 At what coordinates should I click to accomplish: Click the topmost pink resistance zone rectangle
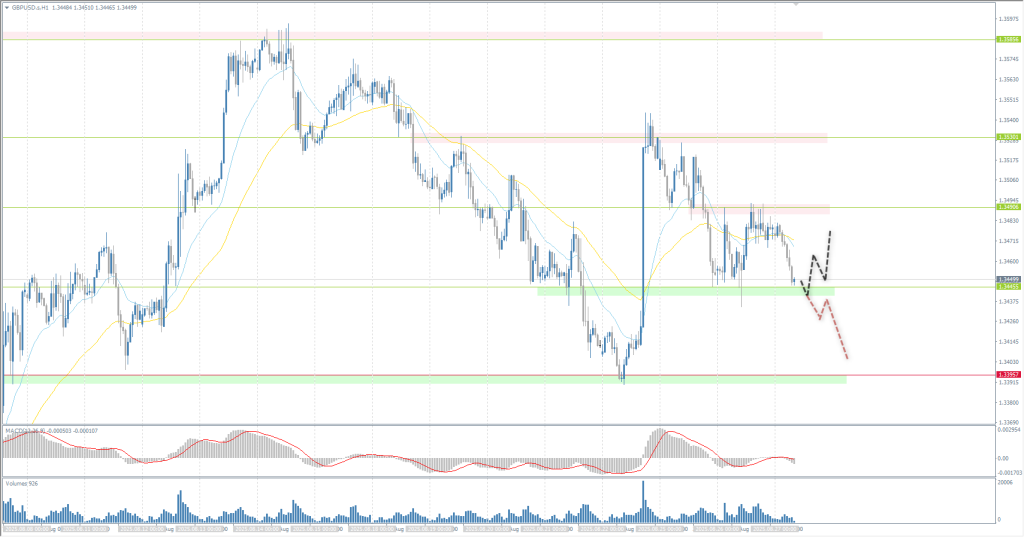pos(400,36)
